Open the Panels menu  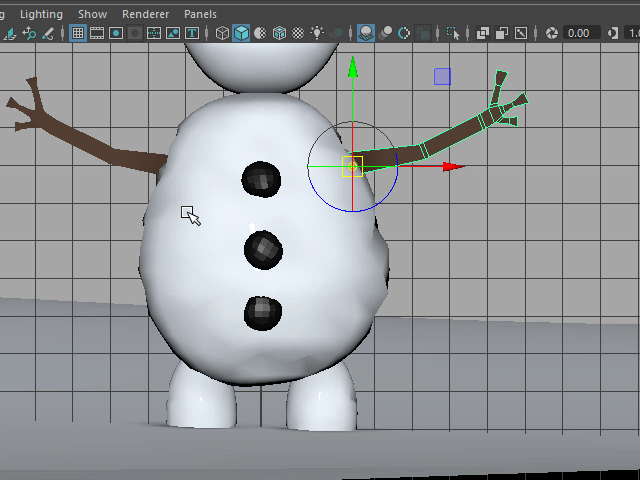(200, 14)
